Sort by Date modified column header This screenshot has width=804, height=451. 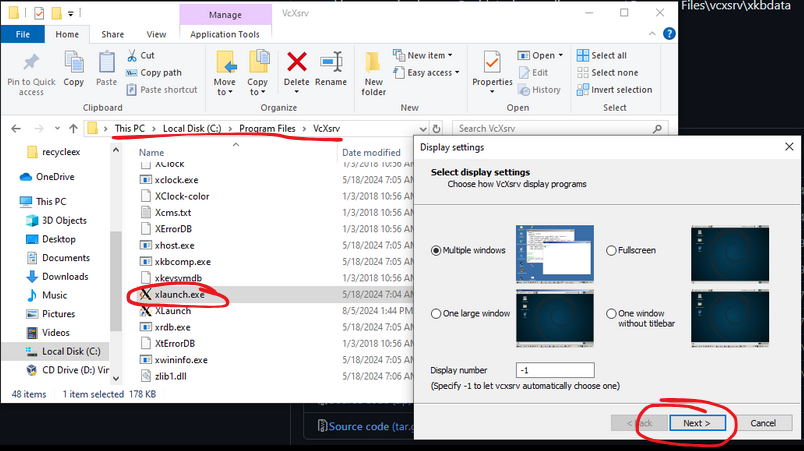tap(371, 153)
